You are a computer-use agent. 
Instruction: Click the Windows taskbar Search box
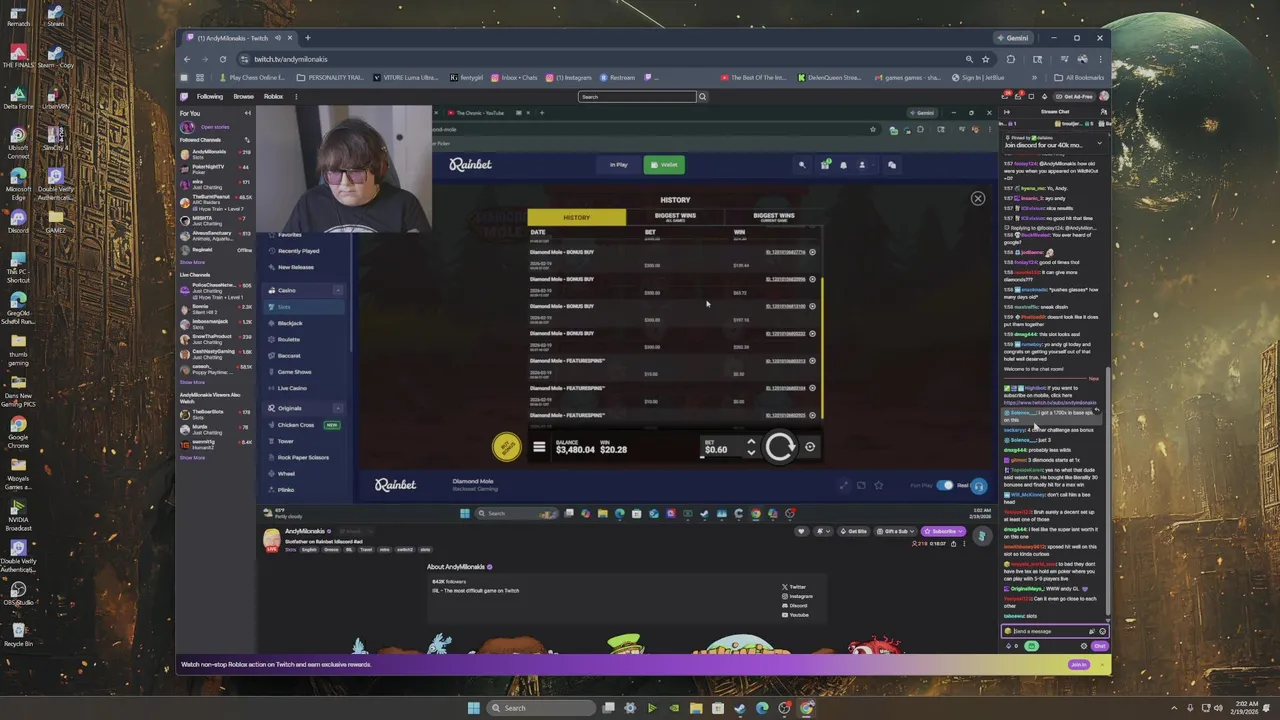pyautogui.click(x=541, y=708)
